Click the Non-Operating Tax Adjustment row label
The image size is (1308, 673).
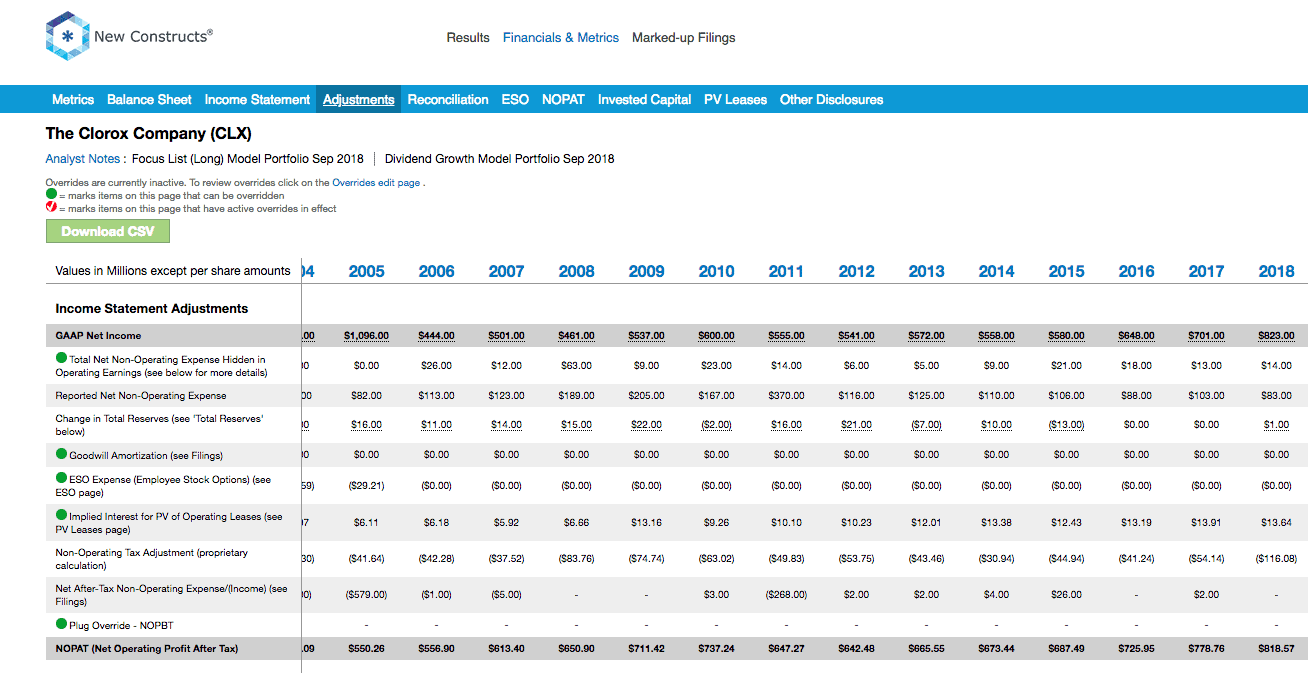[152, 559]
